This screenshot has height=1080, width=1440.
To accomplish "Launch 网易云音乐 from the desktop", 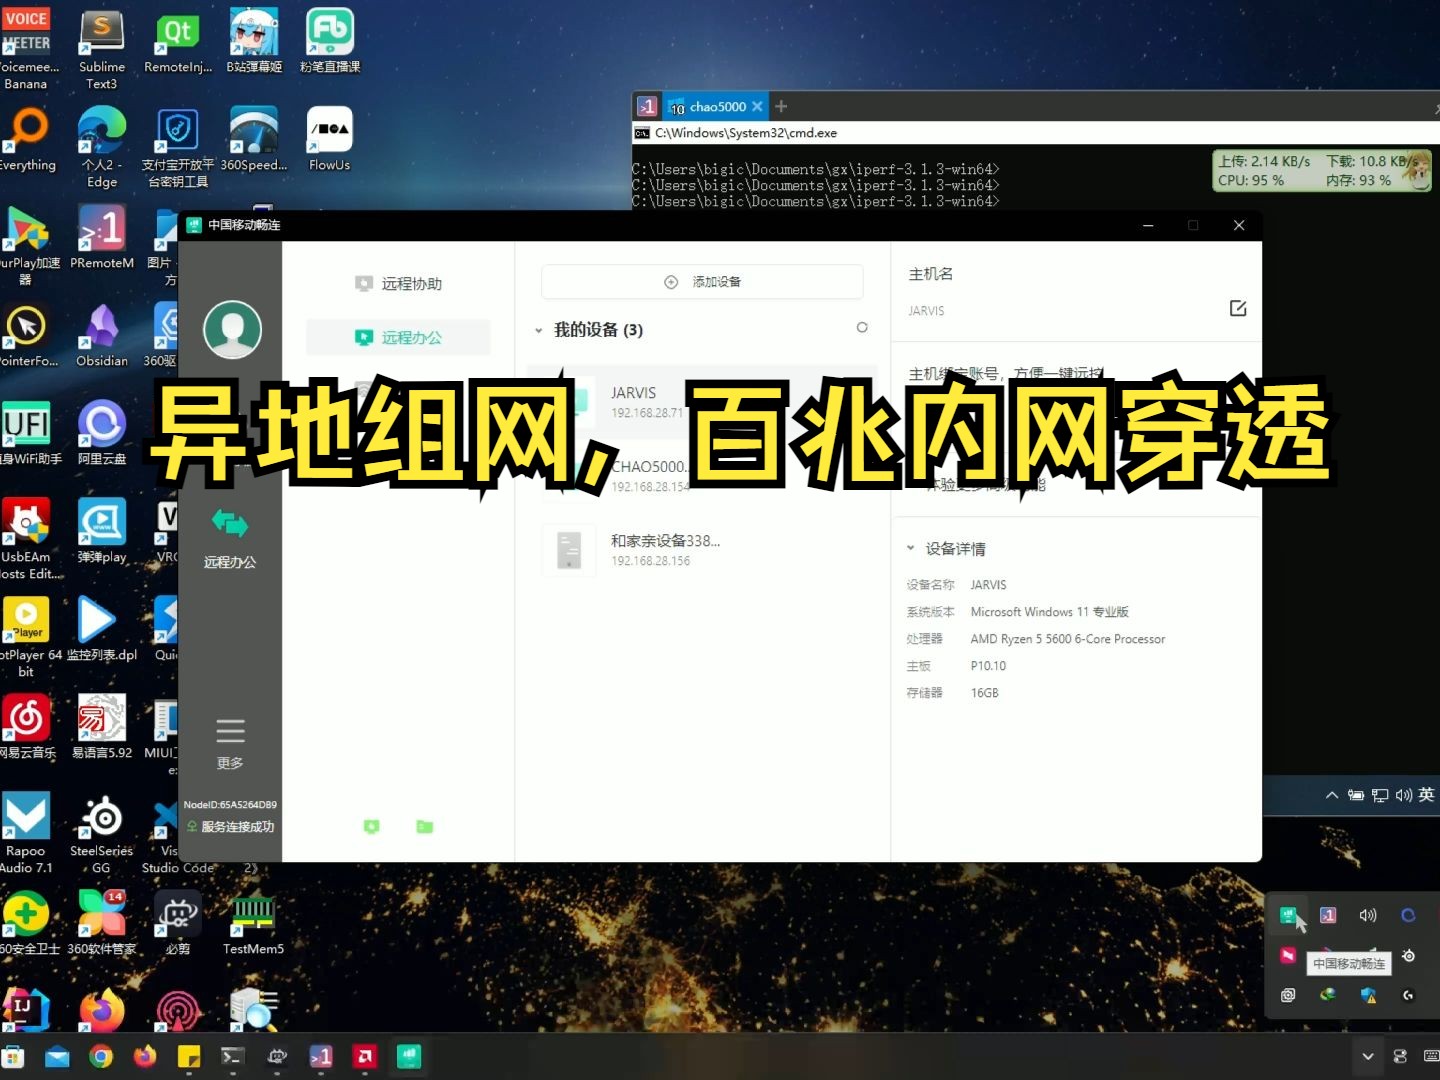I will (x=27, y=727).
